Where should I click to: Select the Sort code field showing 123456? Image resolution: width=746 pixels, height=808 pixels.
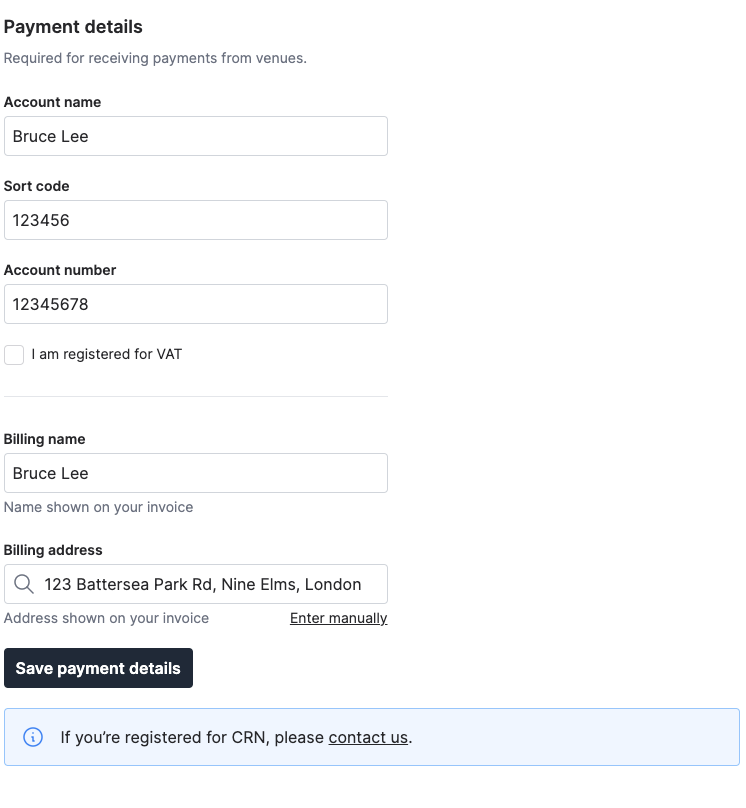pyautogui.click(x=196, y=220)
